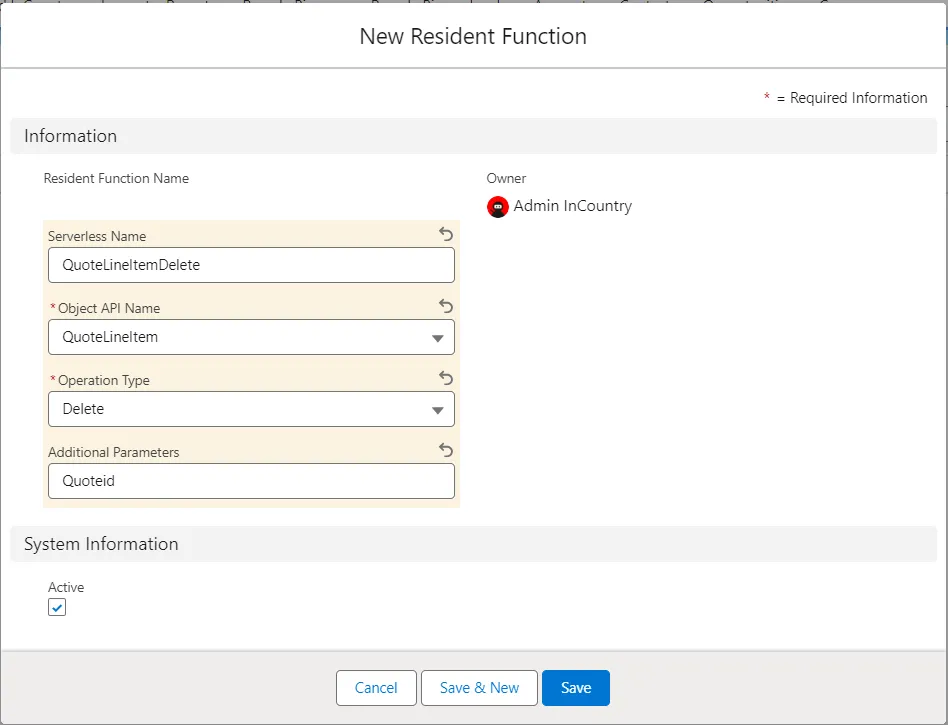Click the Information section header
The width and height of the screenshot is (948, 725).
(71, 136)
